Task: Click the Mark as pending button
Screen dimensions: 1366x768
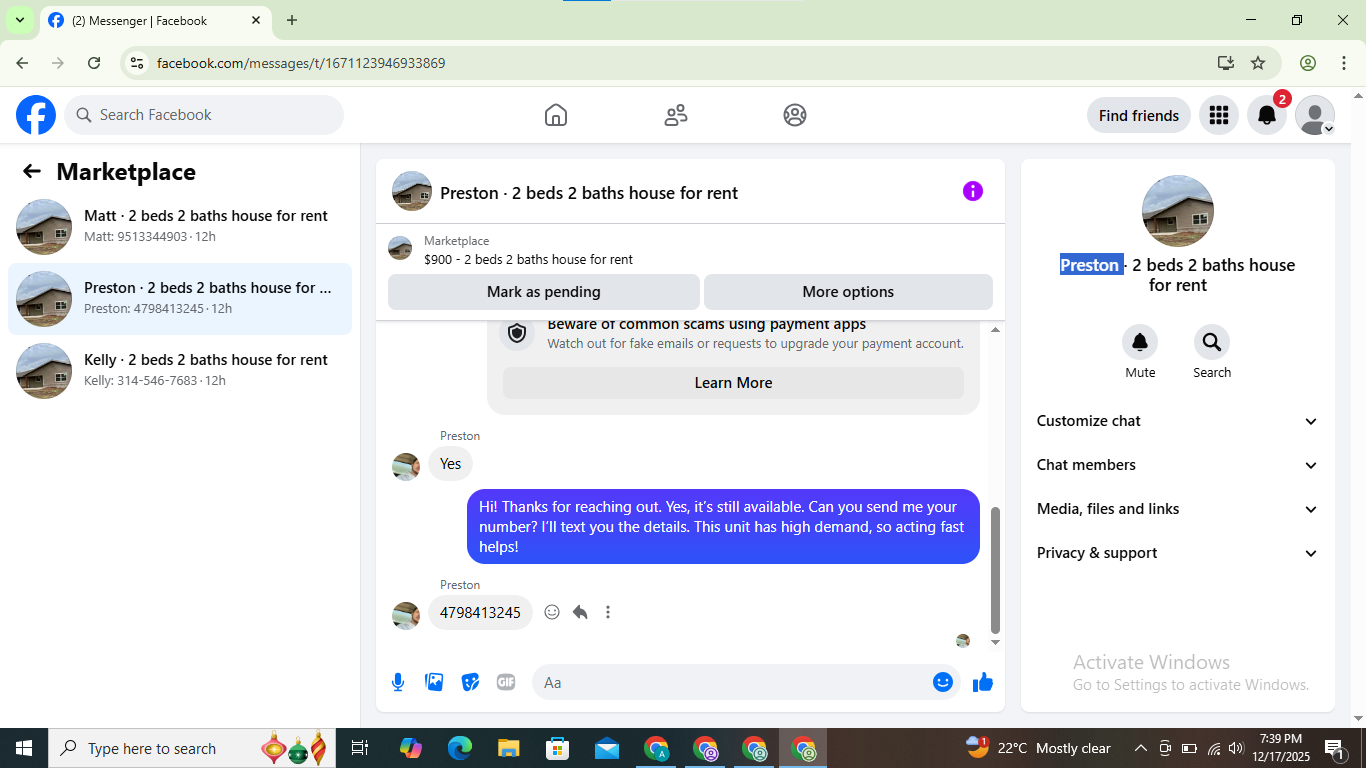Action: pos(544,292)
